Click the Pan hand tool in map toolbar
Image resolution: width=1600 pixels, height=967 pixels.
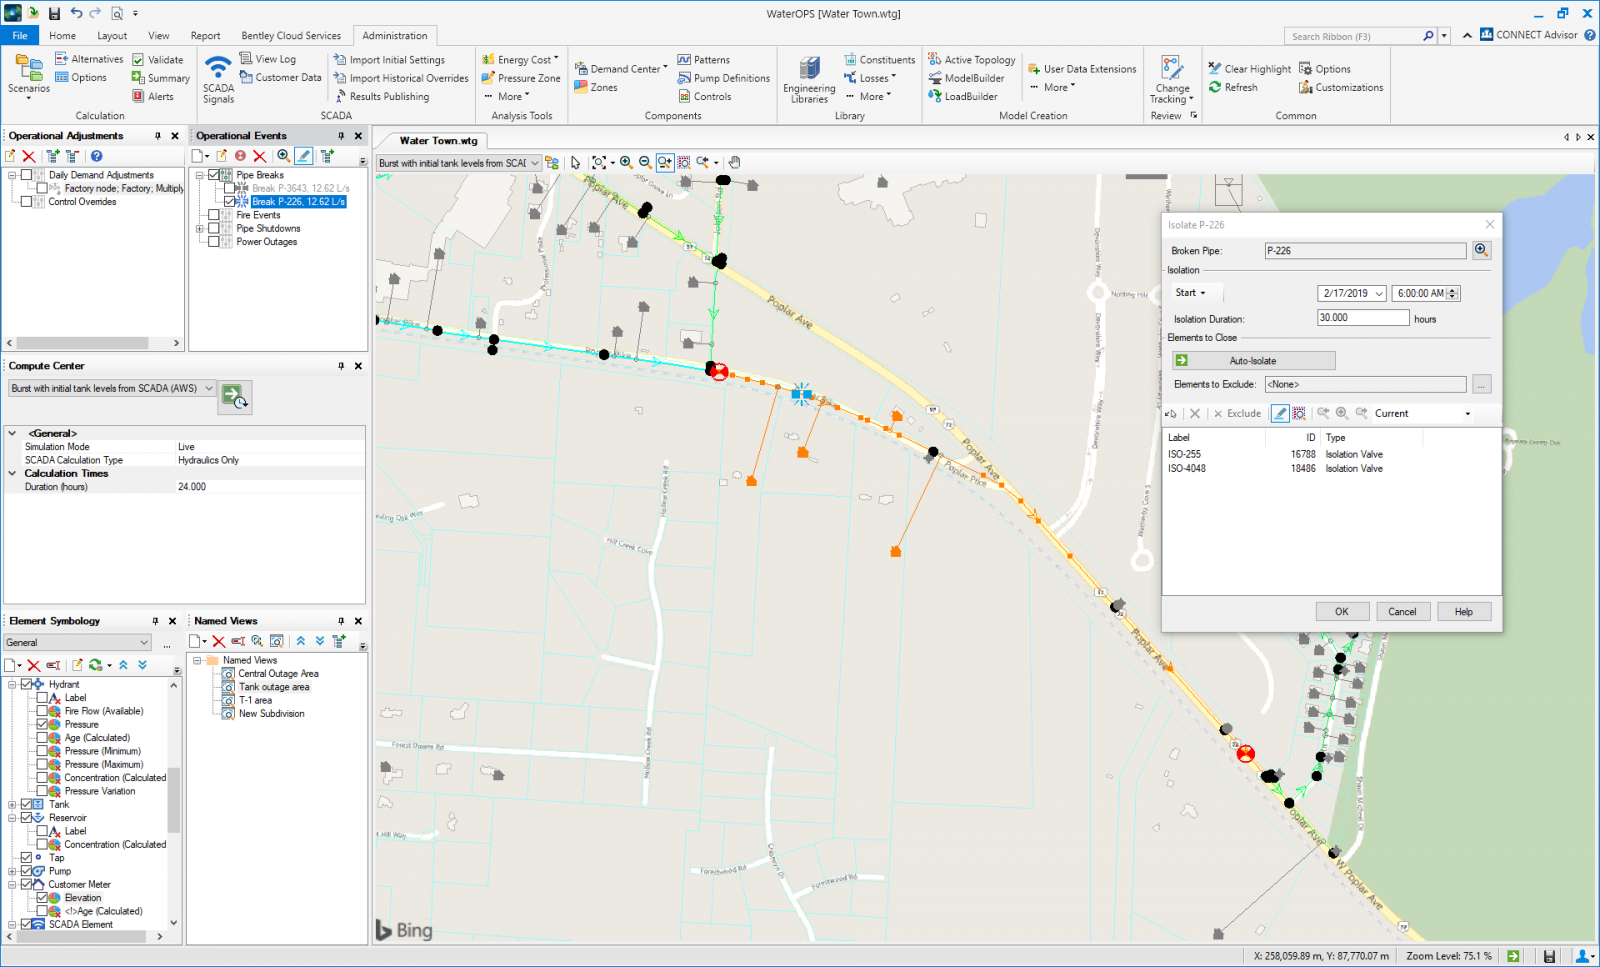pyautogui.click(x=734, y=162)
